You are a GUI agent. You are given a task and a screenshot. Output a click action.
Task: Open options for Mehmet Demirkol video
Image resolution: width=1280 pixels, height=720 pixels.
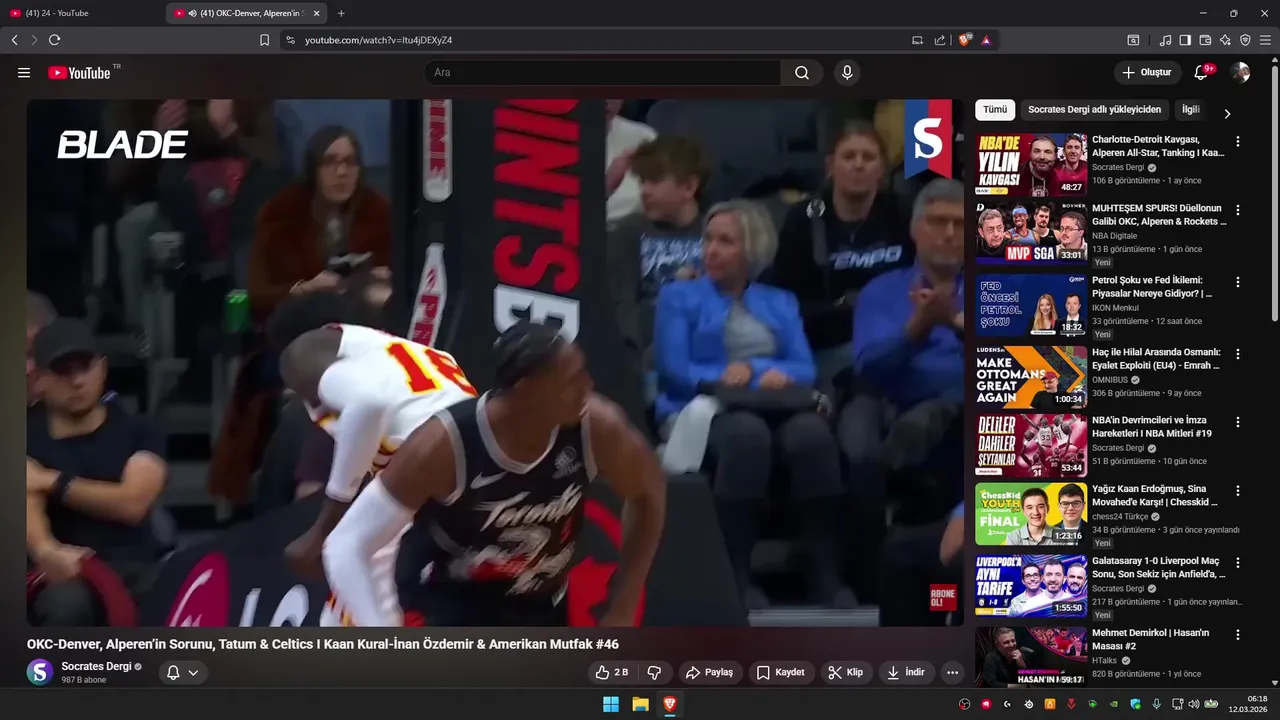(1238, 635)
